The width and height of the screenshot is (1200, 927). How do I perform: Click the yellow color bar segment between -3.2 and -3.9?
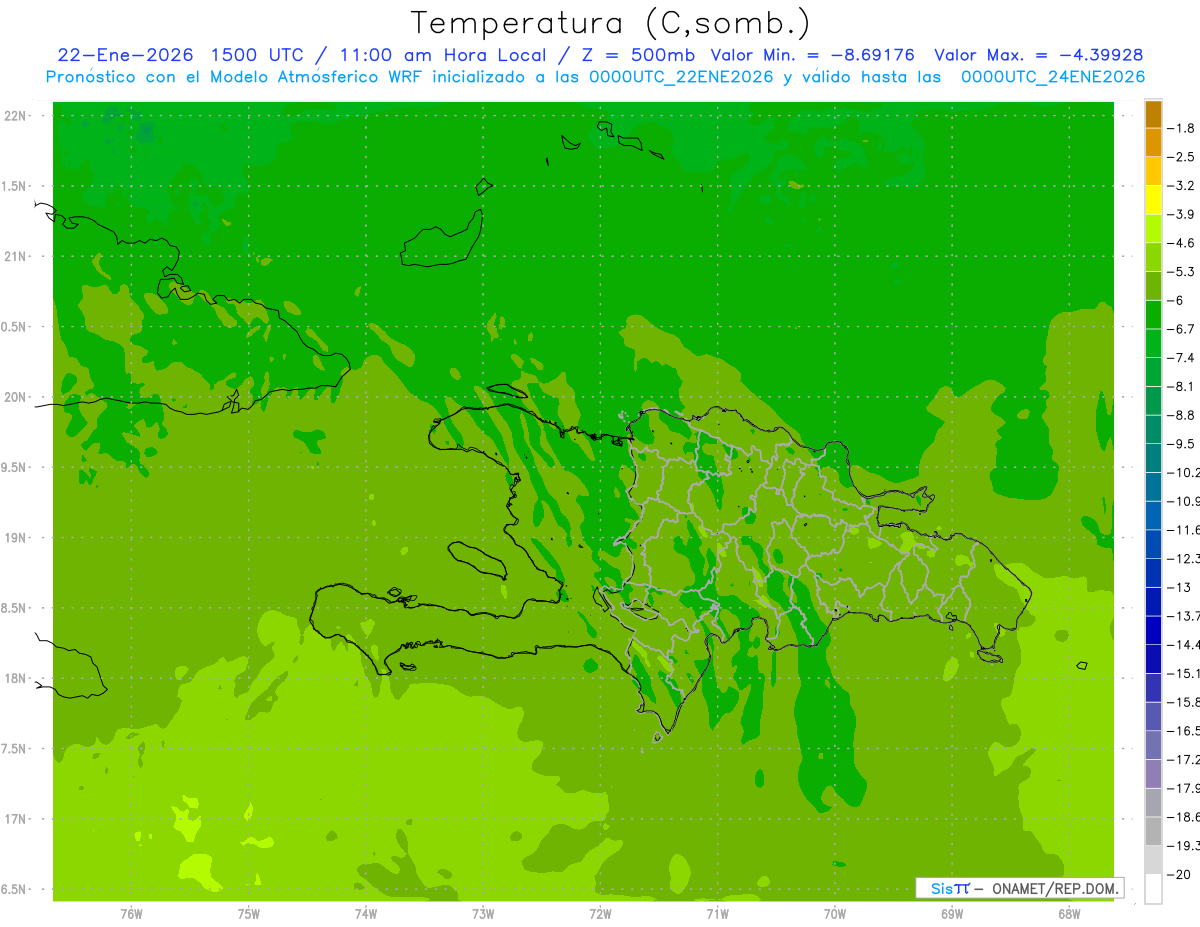1153,200
